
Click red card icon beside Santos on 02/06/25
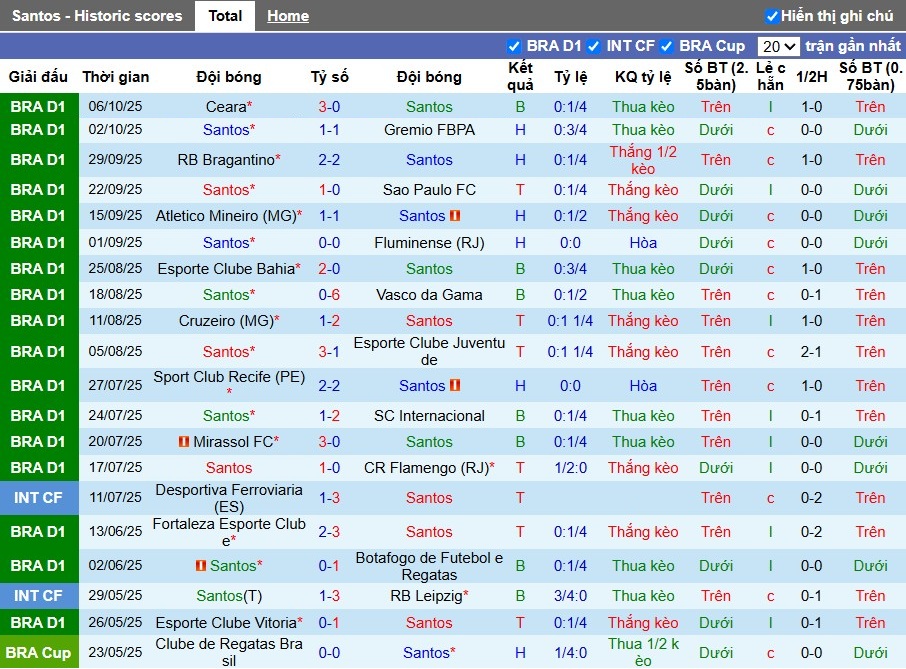point(201,566)
